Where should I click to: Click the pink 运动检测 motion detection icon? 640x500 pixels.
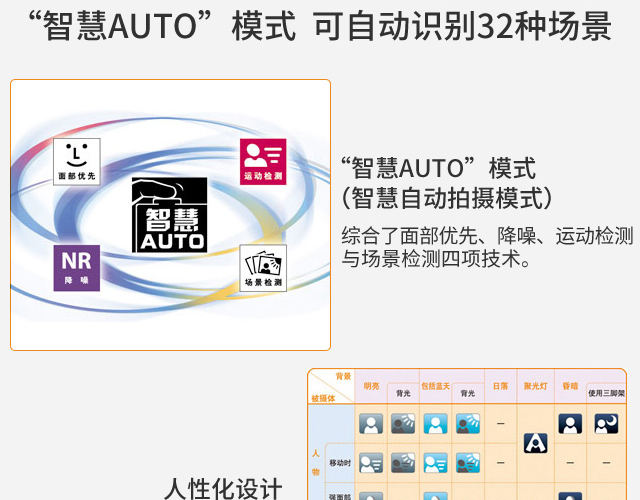(263, 162)
